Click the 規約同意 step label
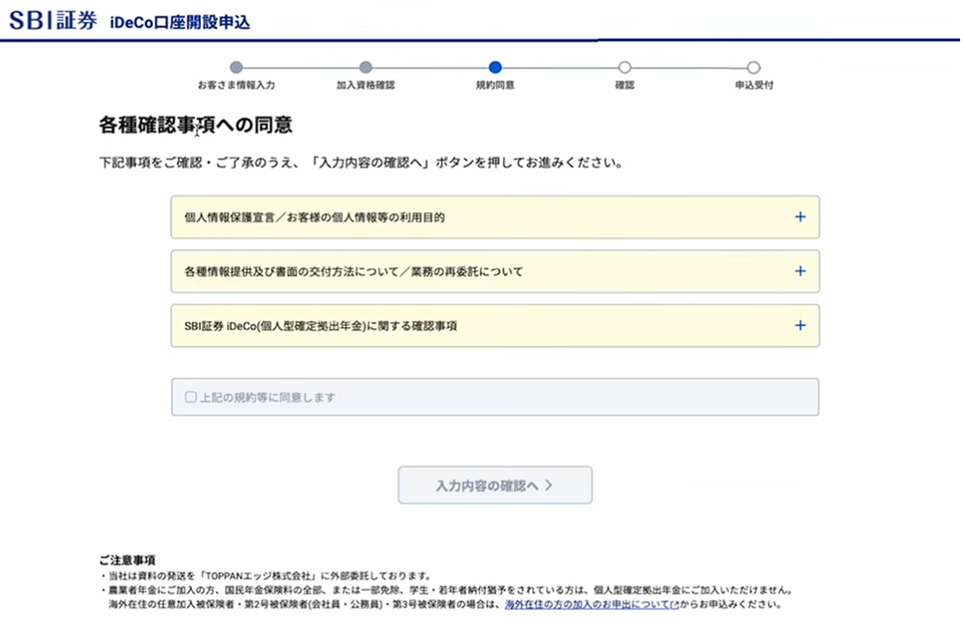The image size is (962, 626). pos(495,85)
